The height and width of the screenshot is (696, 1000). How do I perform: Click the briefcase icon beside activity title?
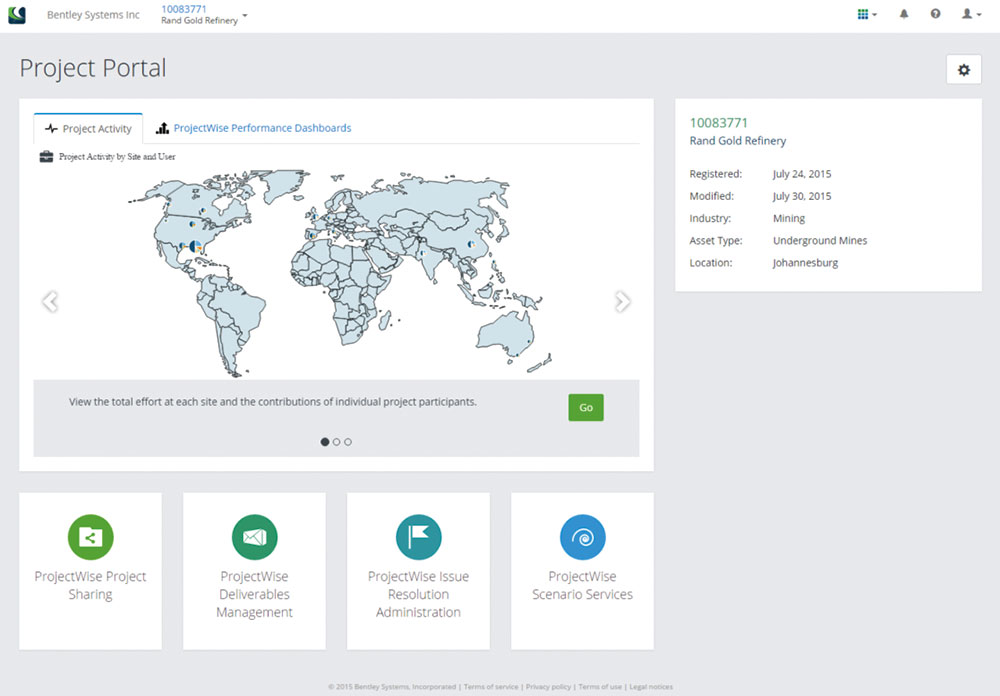(x=46, y=156)
